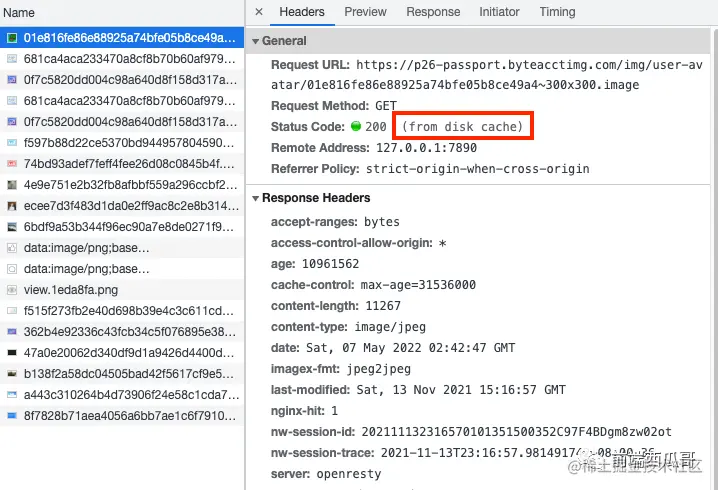Click the green 200 status indicator dot
This screenshot has width=718, height=490.
pyautogui.click(x=356, y=126)
